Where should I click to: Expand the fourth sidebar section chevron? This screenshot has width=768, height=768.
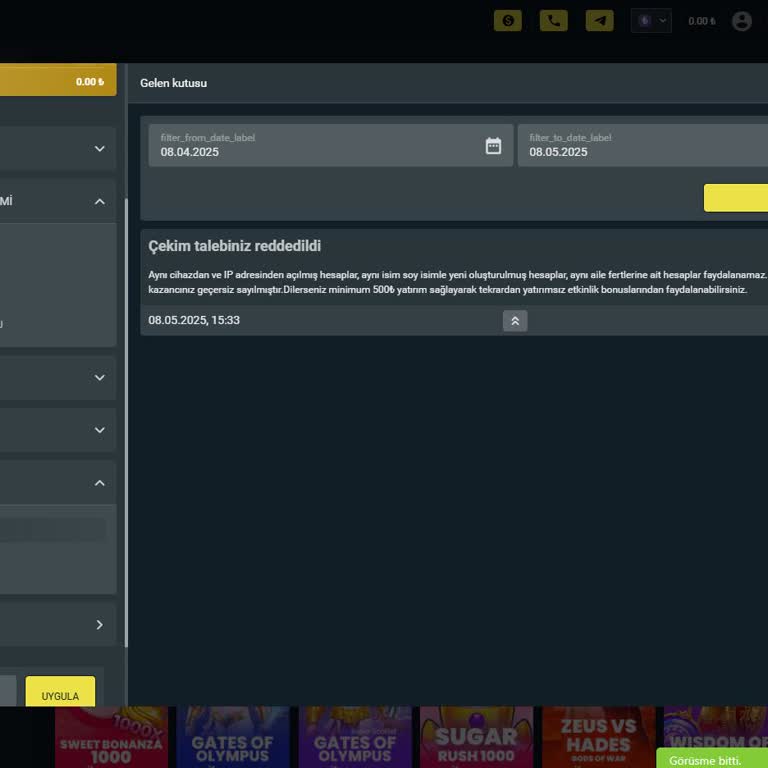coord(99,430)
